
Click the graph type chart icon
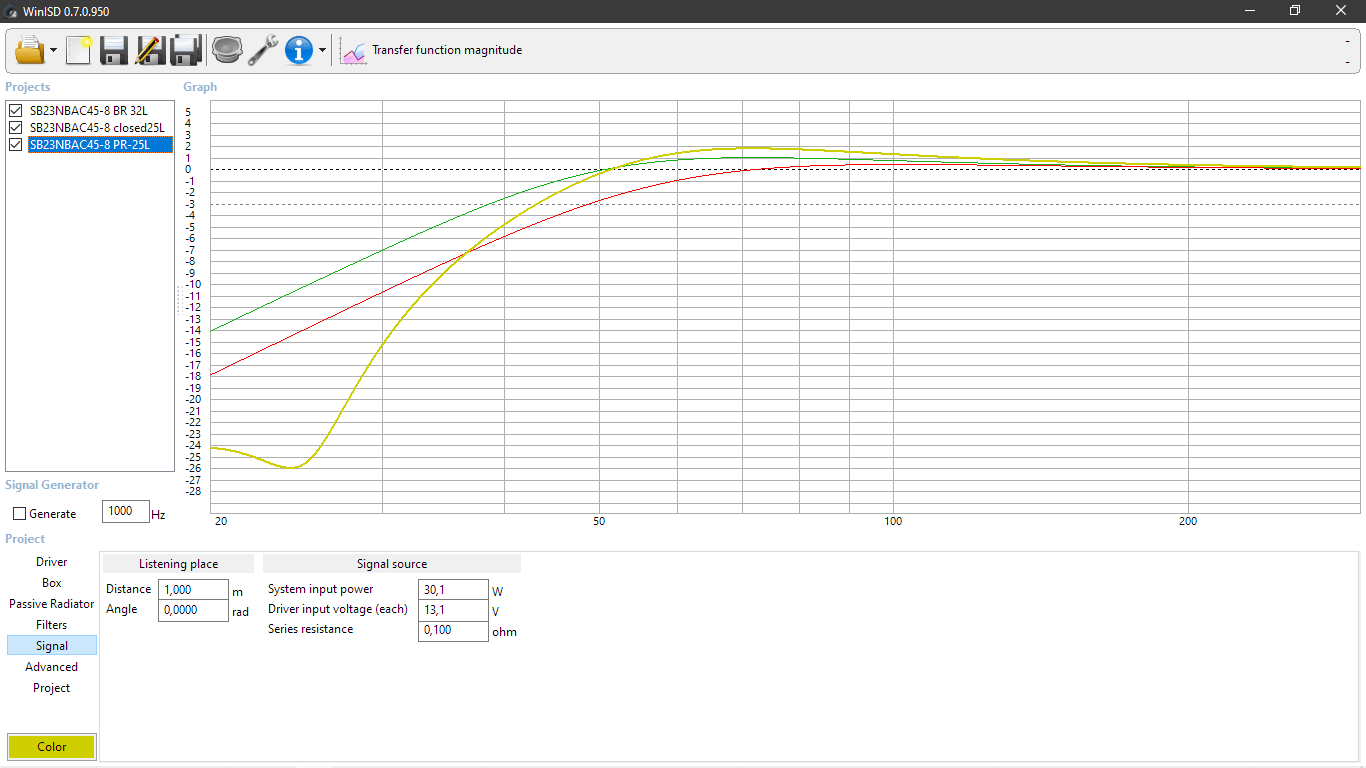353,50
